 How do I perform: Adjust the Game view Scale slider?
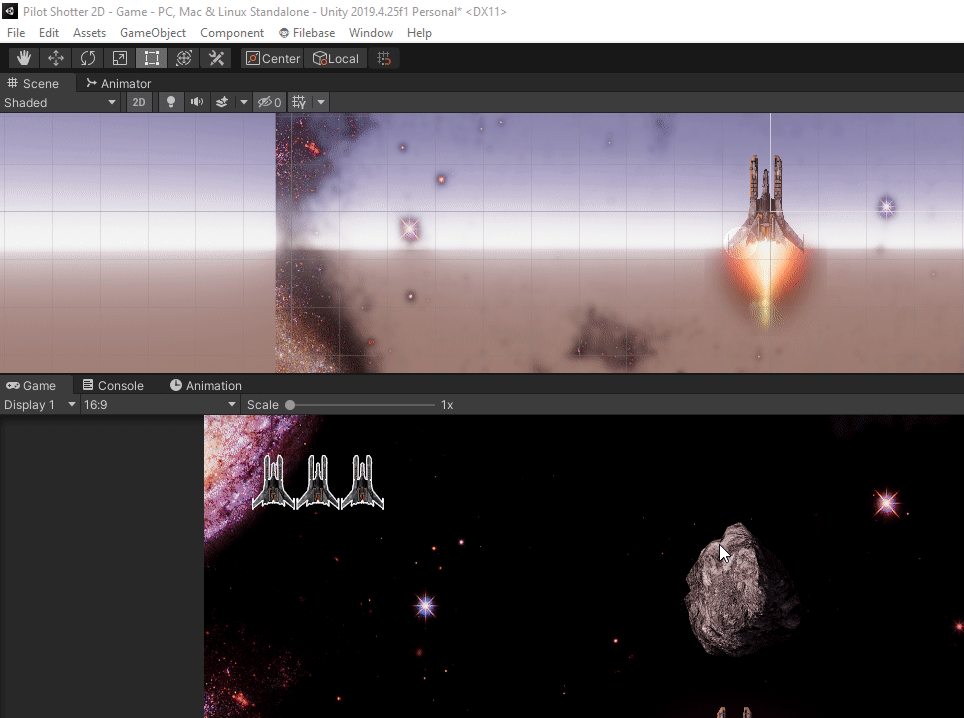362,404
